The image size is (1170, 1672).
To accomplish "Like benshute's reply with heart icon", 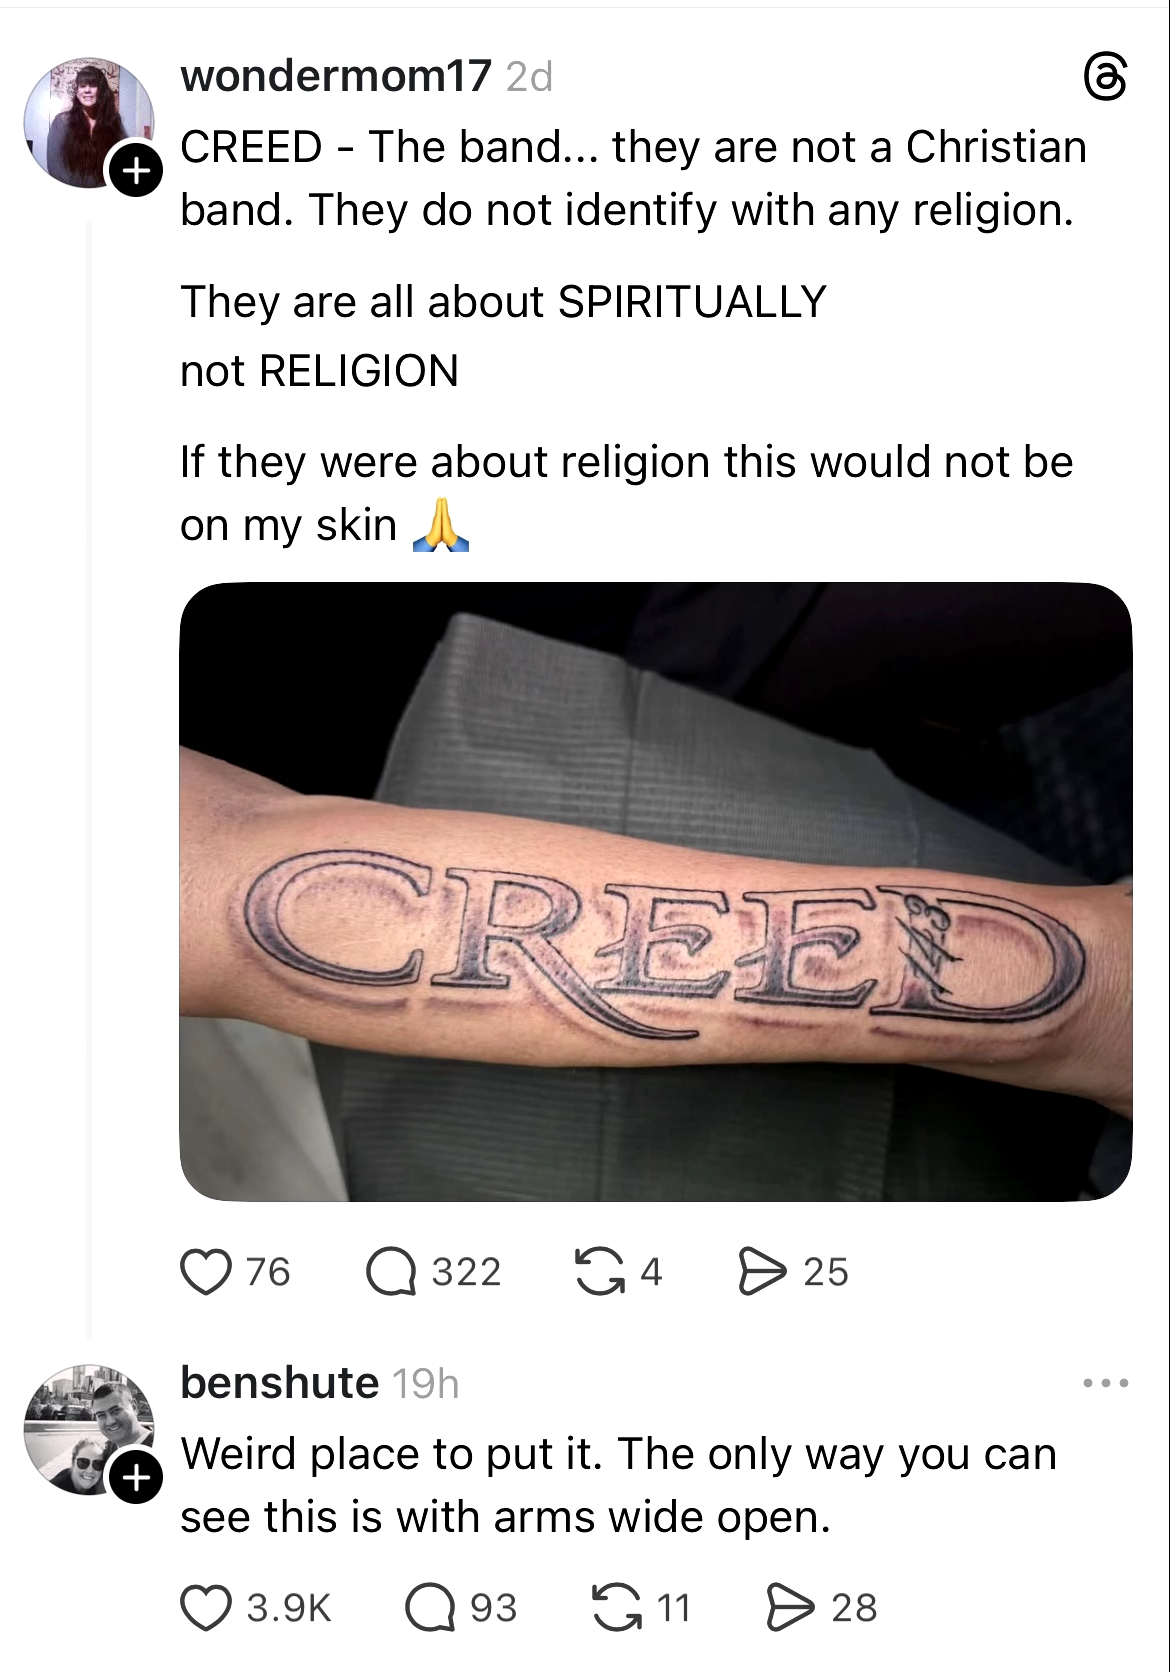I will click(206, 1608).
